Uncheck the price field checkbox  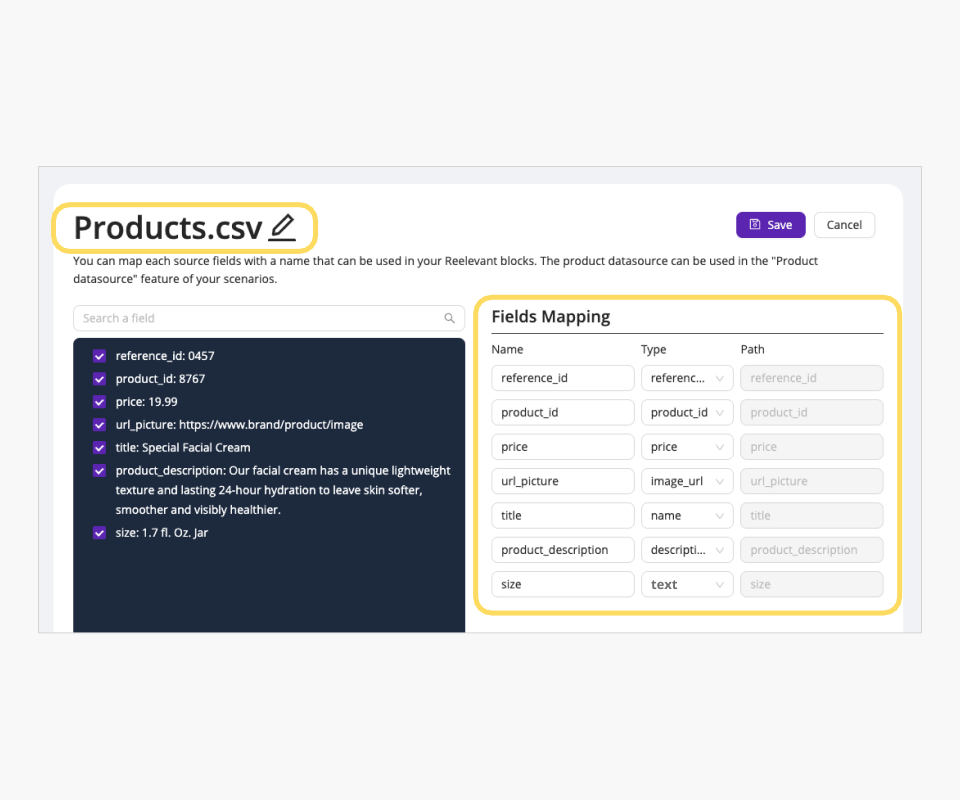click(99, 402)
